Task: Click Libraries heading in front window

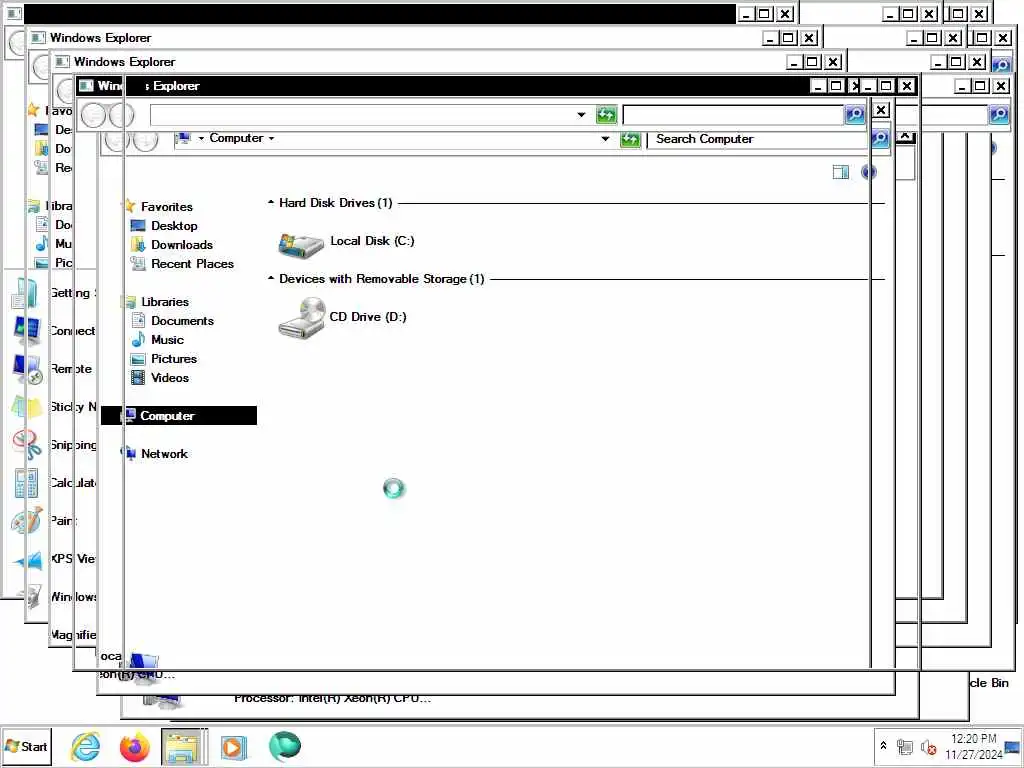Action: [x=165, y=302]
